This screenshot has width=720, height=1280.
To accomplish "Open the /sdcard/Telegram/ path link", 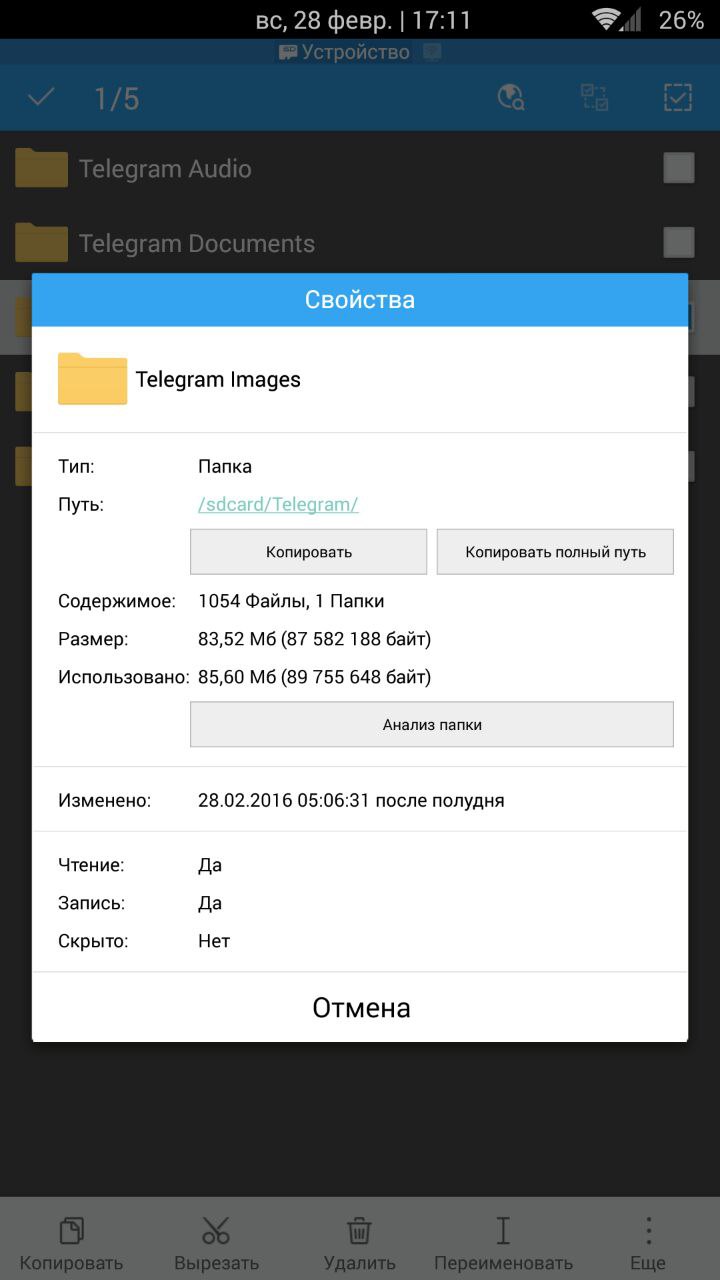I will coord(278,504).
